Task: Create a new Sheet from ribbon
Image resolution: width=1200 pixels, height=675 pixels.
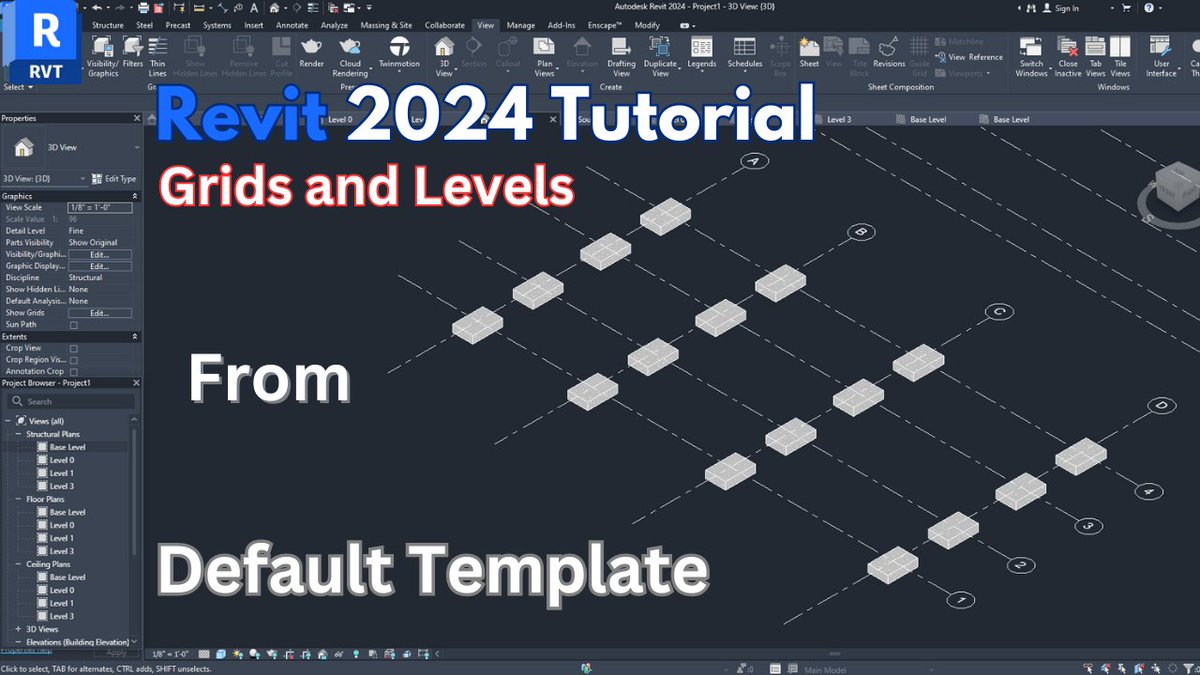Action: click(x=809, y=51)
